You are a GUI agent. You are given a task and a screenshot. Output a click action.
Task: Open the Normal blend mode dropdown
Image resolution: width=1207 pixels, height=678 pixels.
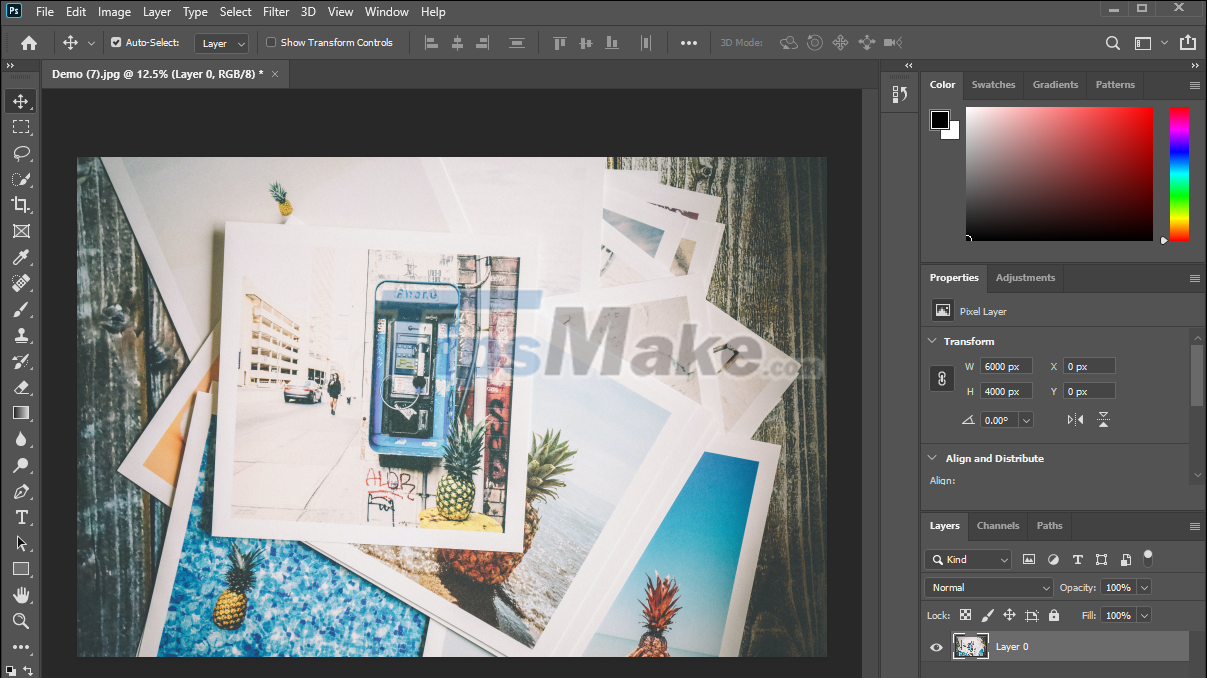(x=989, y=588)
